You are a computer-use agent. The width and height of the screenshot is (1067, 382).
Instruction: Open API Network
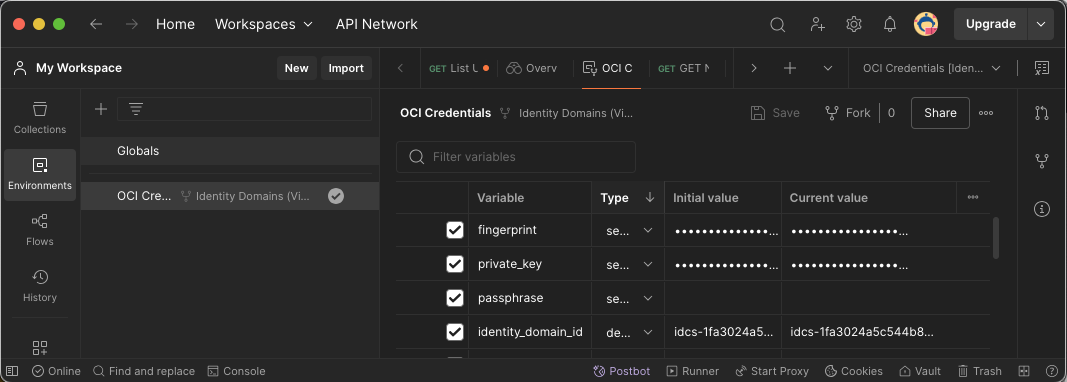tap(376, 25)
